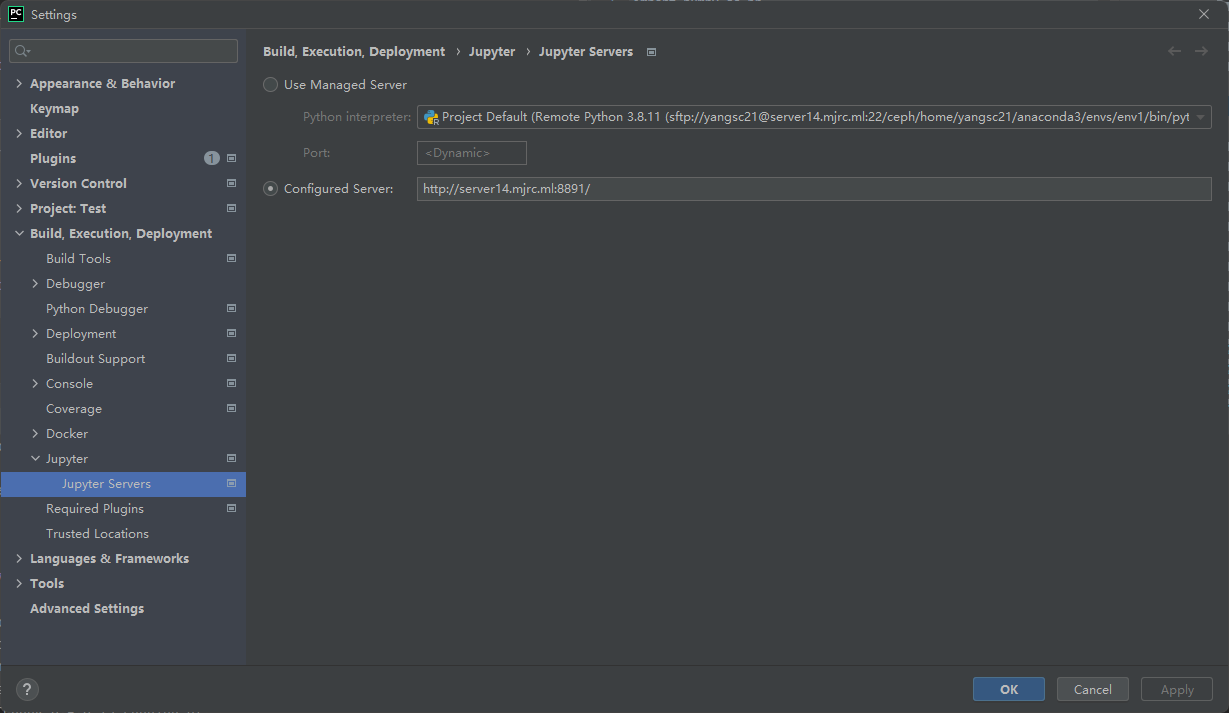Open help with the question mark button
1229x713 pixels.
click(x=27, y=689)
